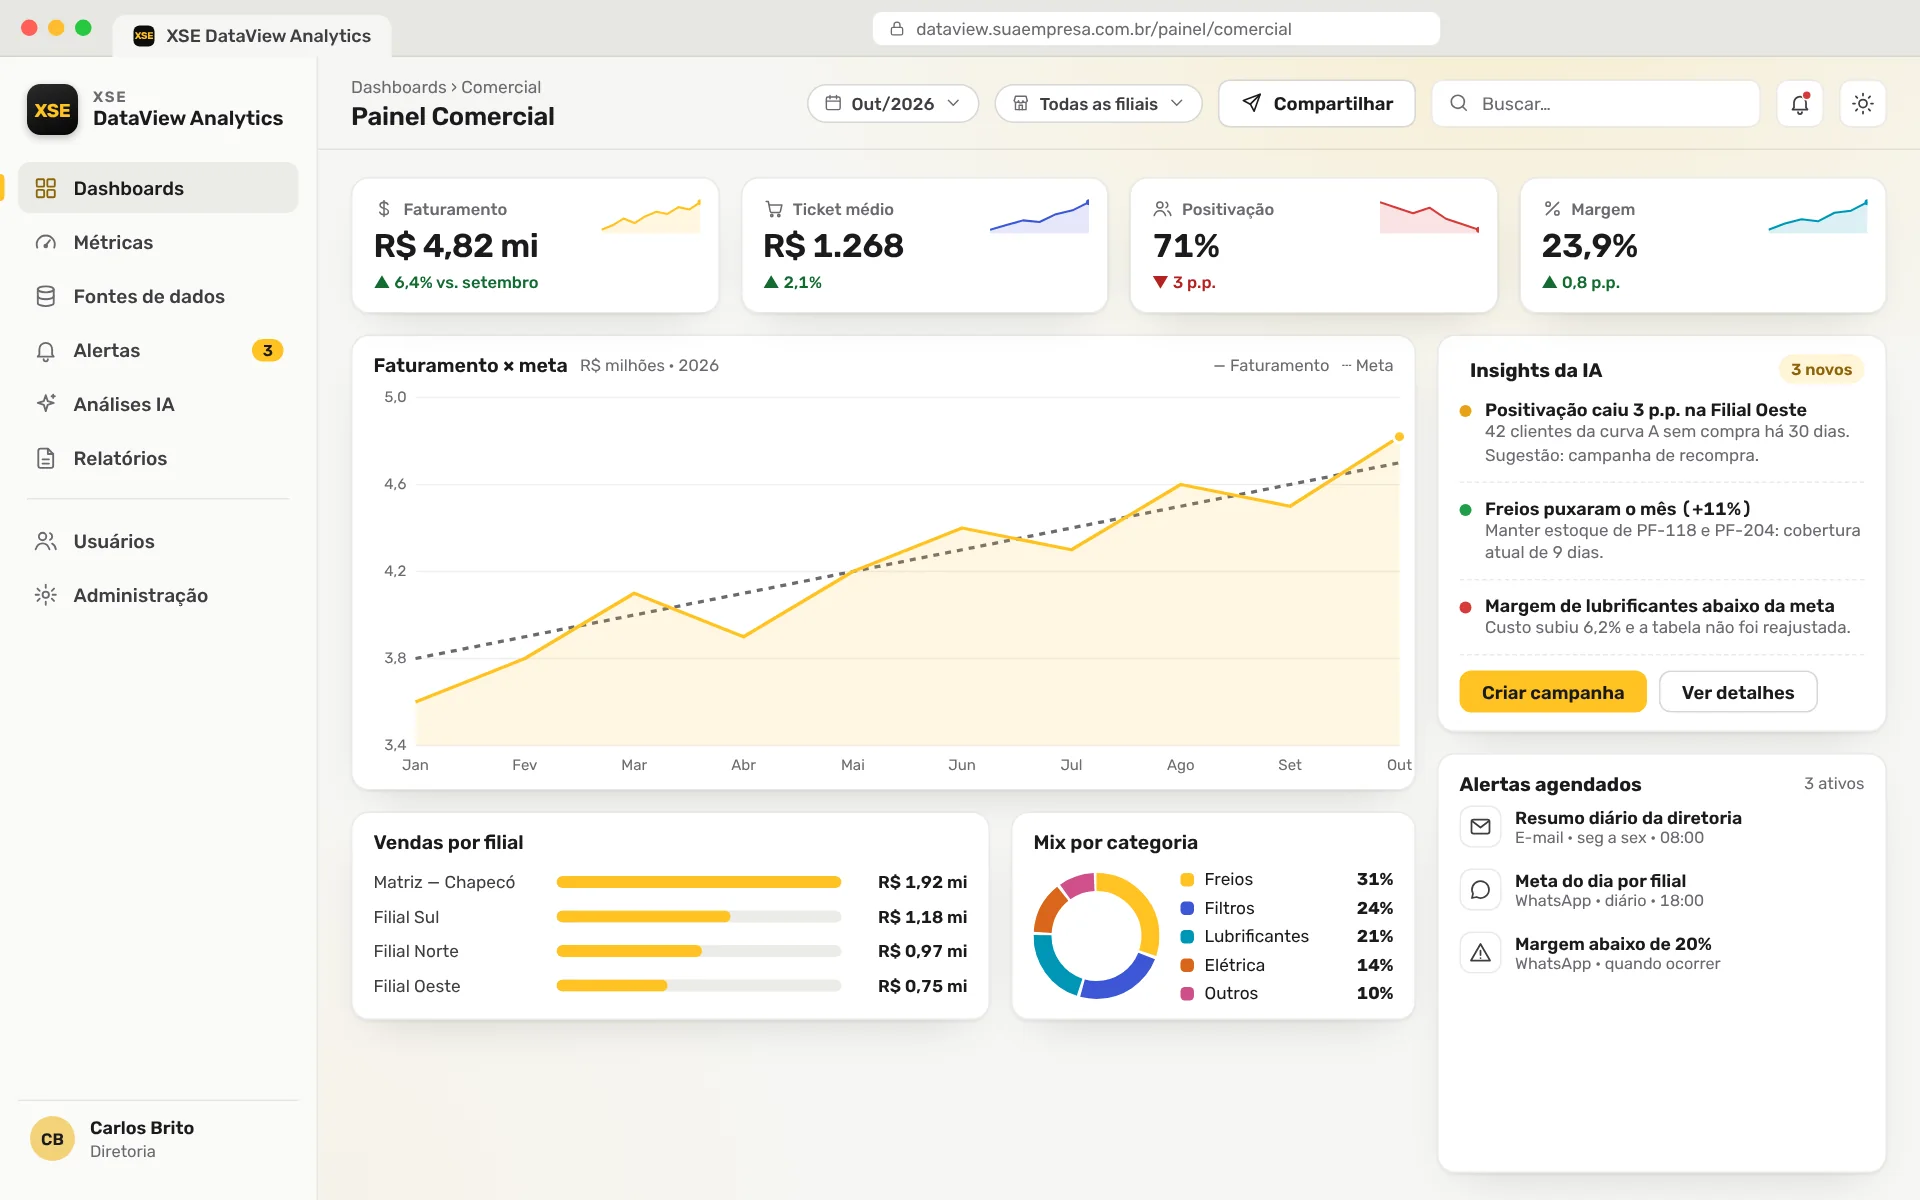Image resolution: width=1920 pixels, height=1200 pixels.
Task: Click the paper plane share icon
Action: click(1251, 103)
